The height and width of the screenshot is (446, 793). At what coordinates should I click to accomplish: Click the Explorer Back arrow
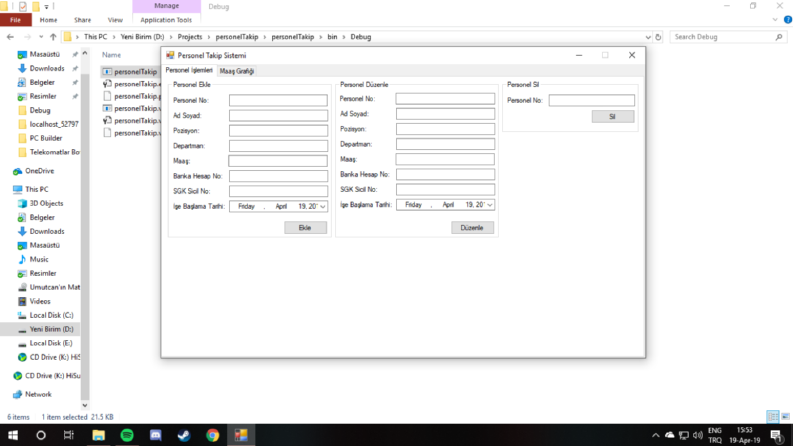(x=11, y=37)
